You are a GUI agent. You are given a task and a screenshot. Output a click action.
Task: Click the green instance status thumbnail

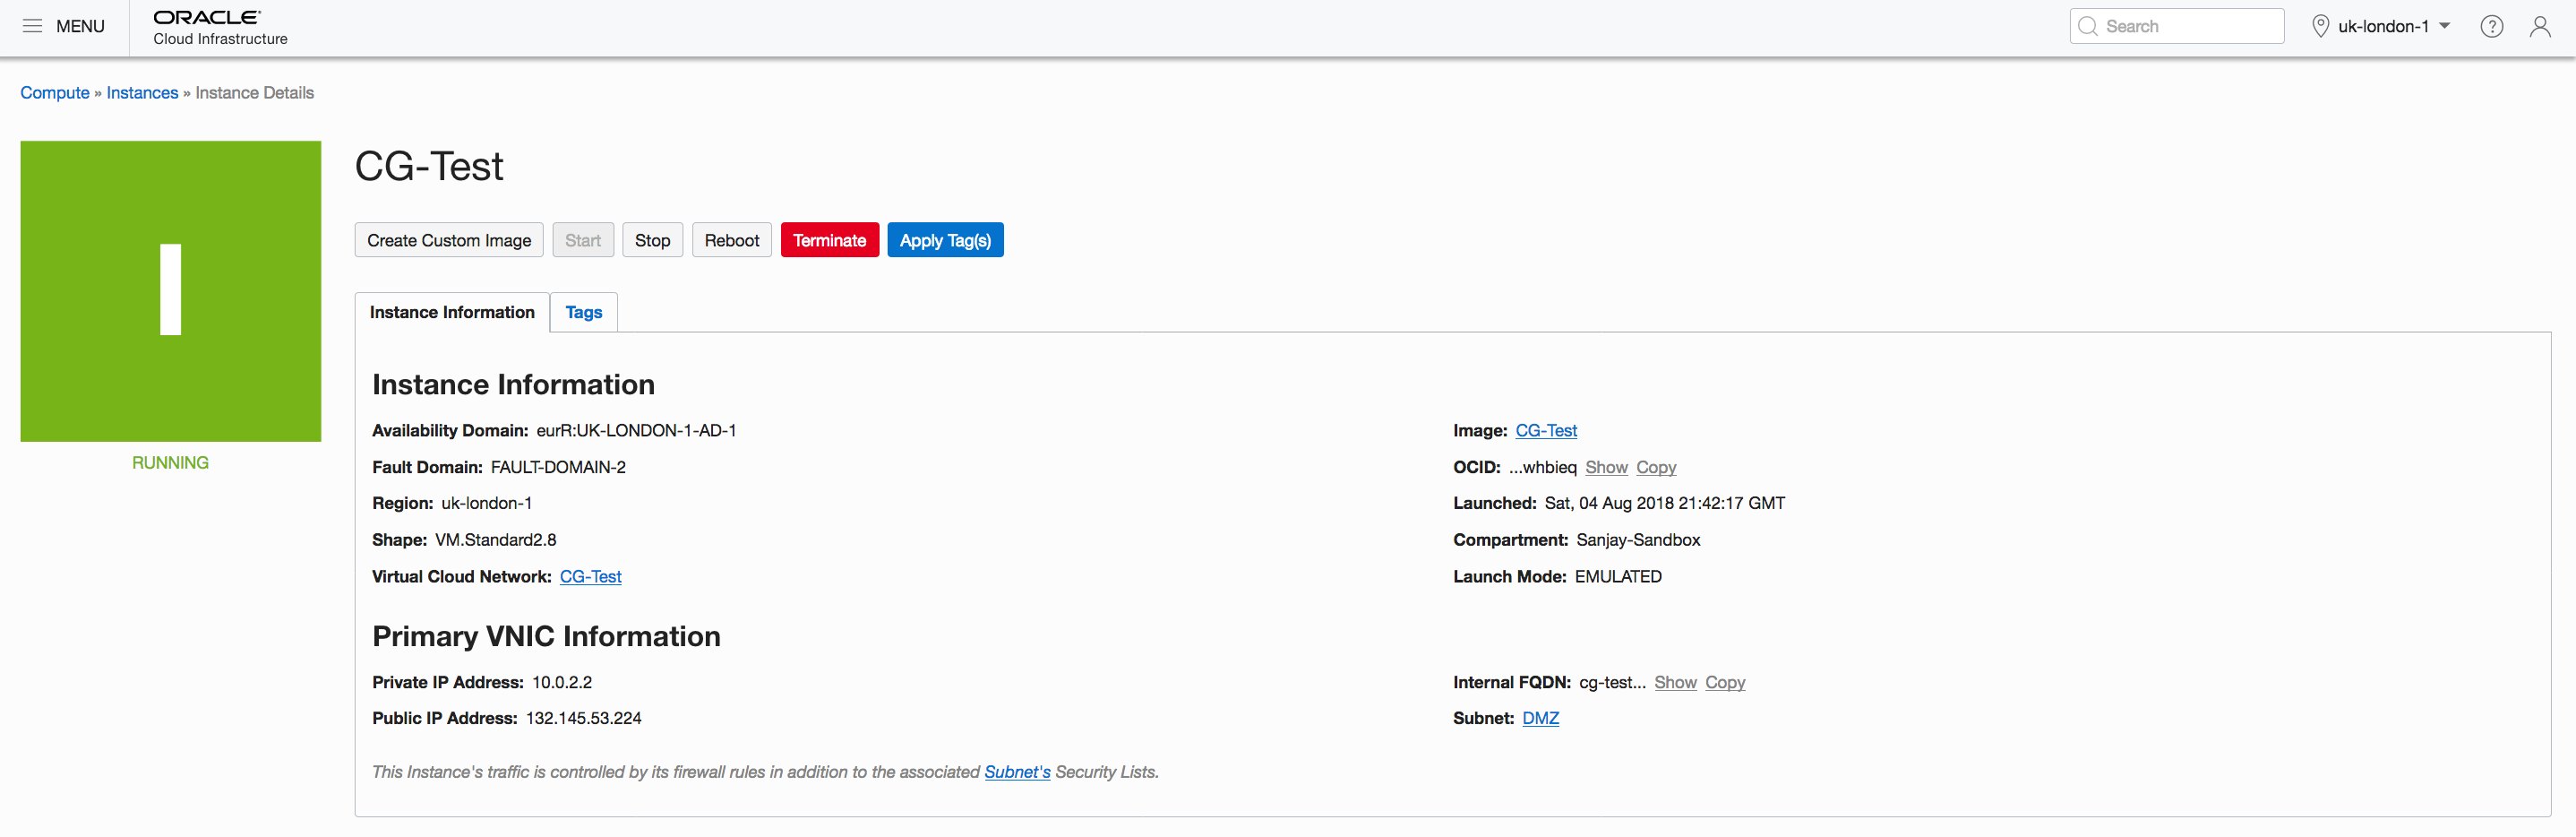[171, 291]
